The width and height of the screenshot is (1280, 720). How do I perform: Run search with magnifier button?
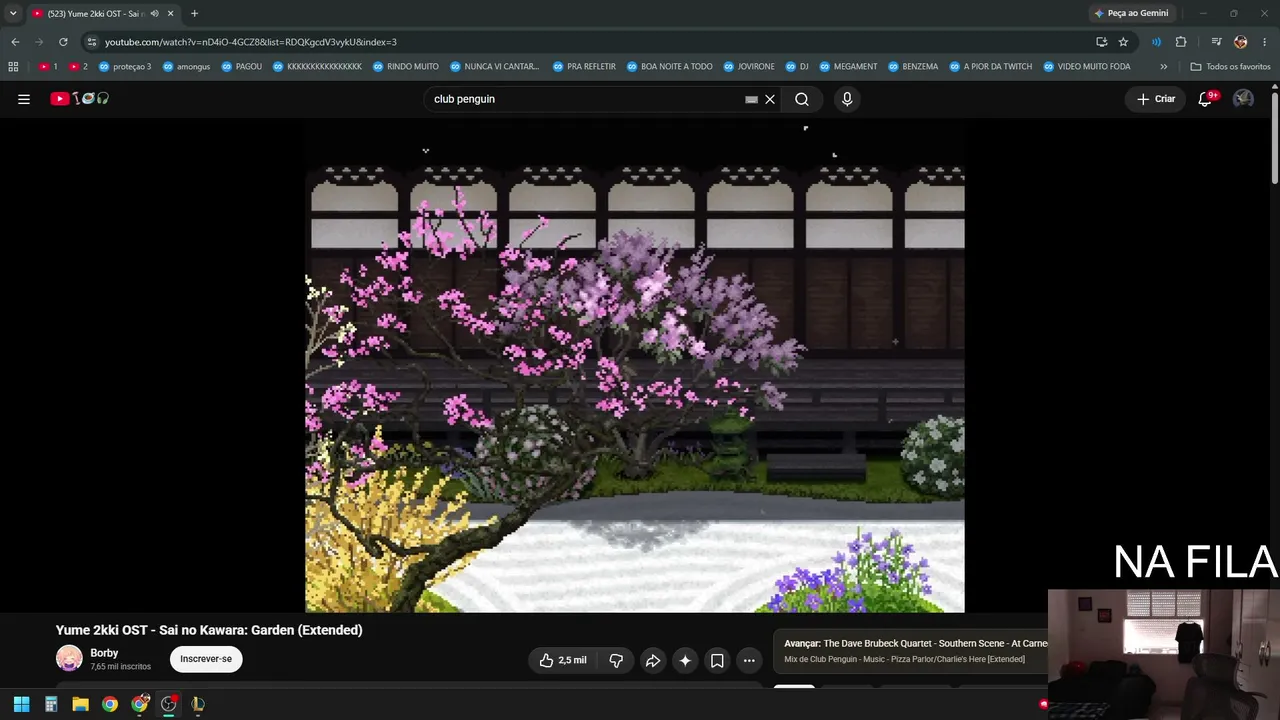(x=802, y=99)
